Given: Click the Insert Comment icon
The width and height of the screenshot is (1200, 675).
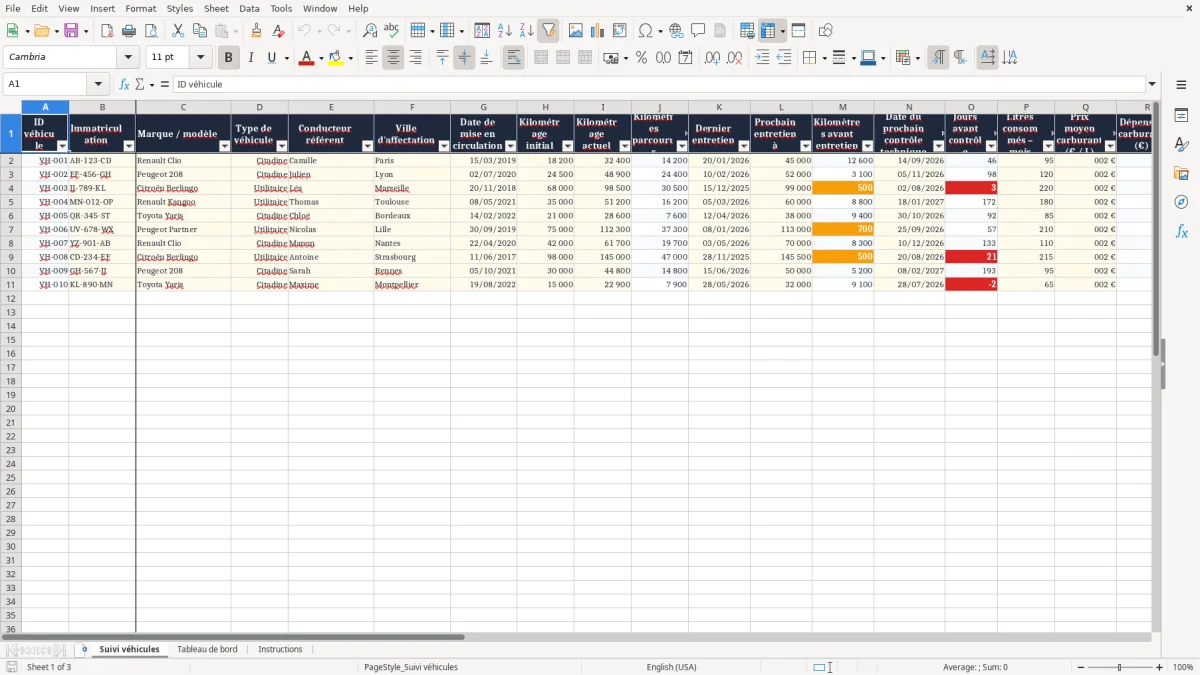Looking at the screenshot, I should [x=698, y=31].
